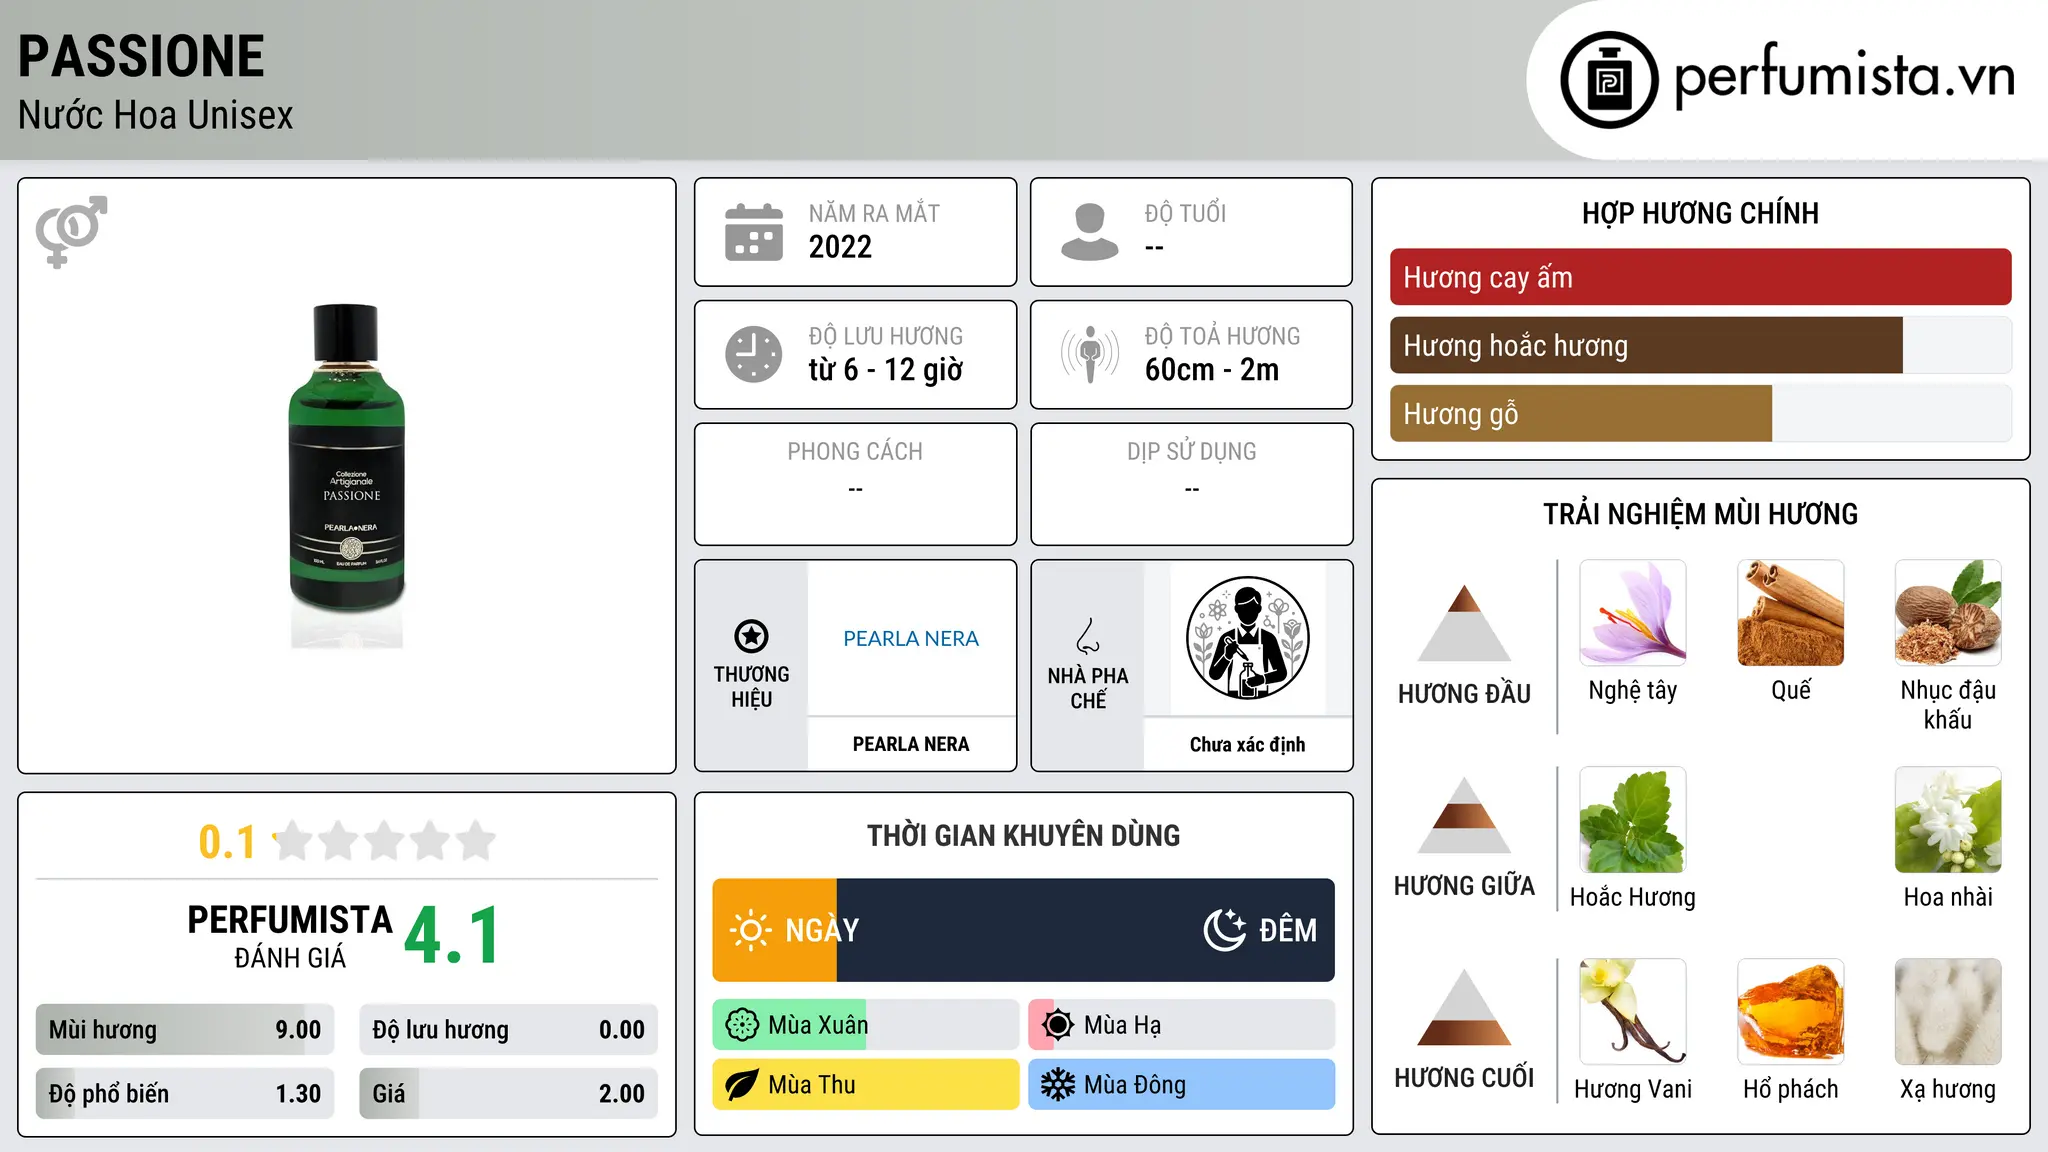Click the Hương cuối pyramid icon

tap(1464, 1007)
